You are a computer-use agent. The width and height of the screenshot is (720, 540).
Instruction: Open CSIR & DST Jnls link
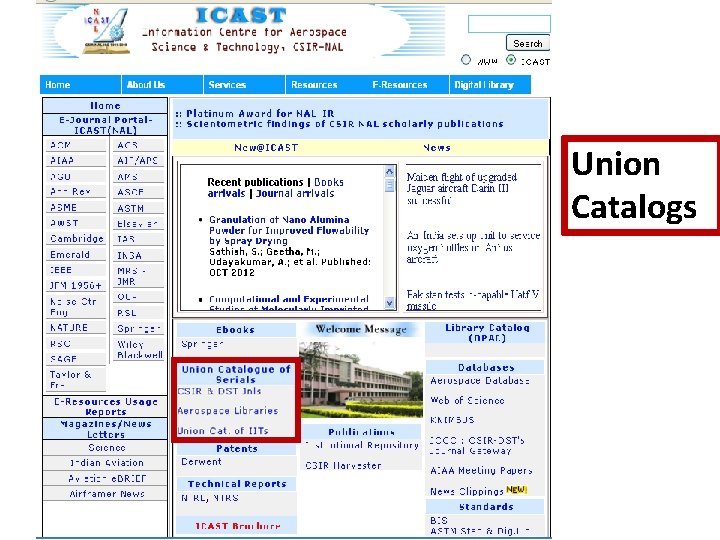coord(219,391)
